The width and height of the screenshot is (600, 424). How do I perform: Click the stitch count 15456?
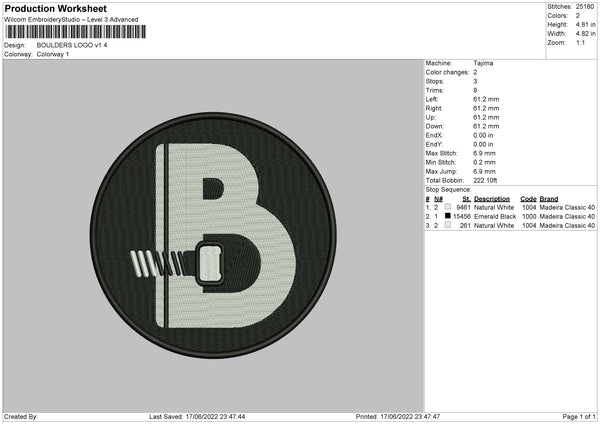[x=462, y=217]
